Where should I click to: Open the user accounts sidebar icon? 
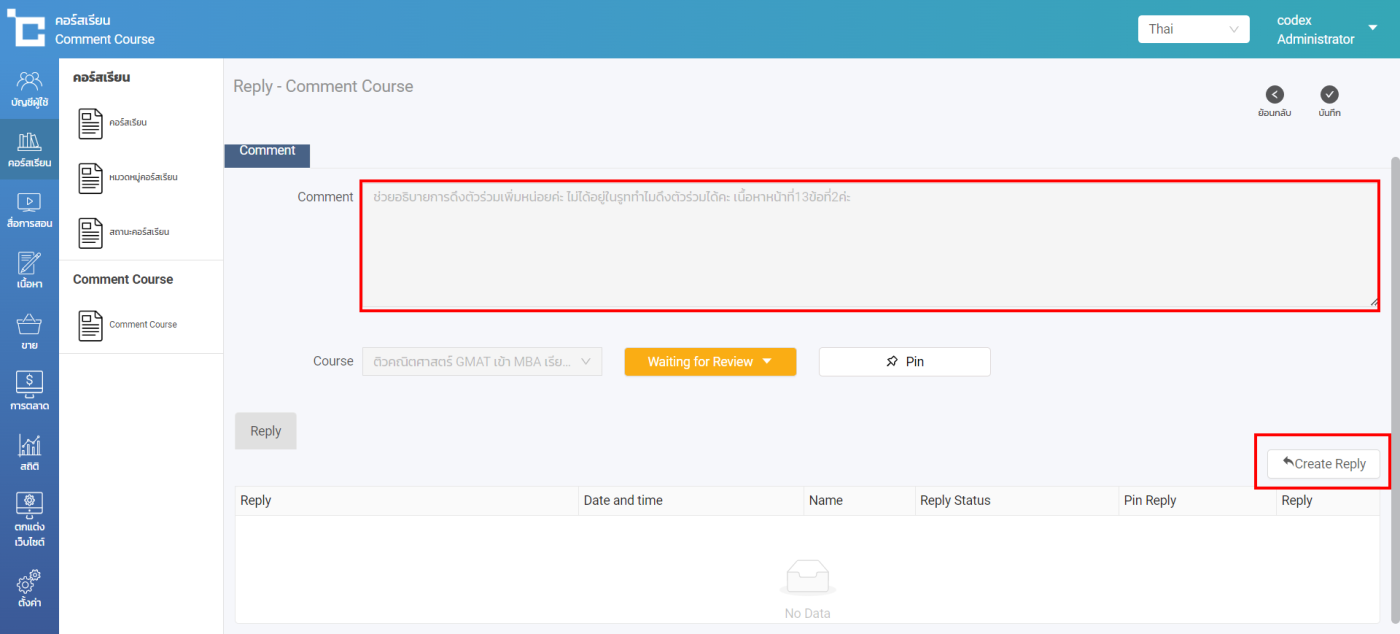pyautogui.click(x=29, y=82)
